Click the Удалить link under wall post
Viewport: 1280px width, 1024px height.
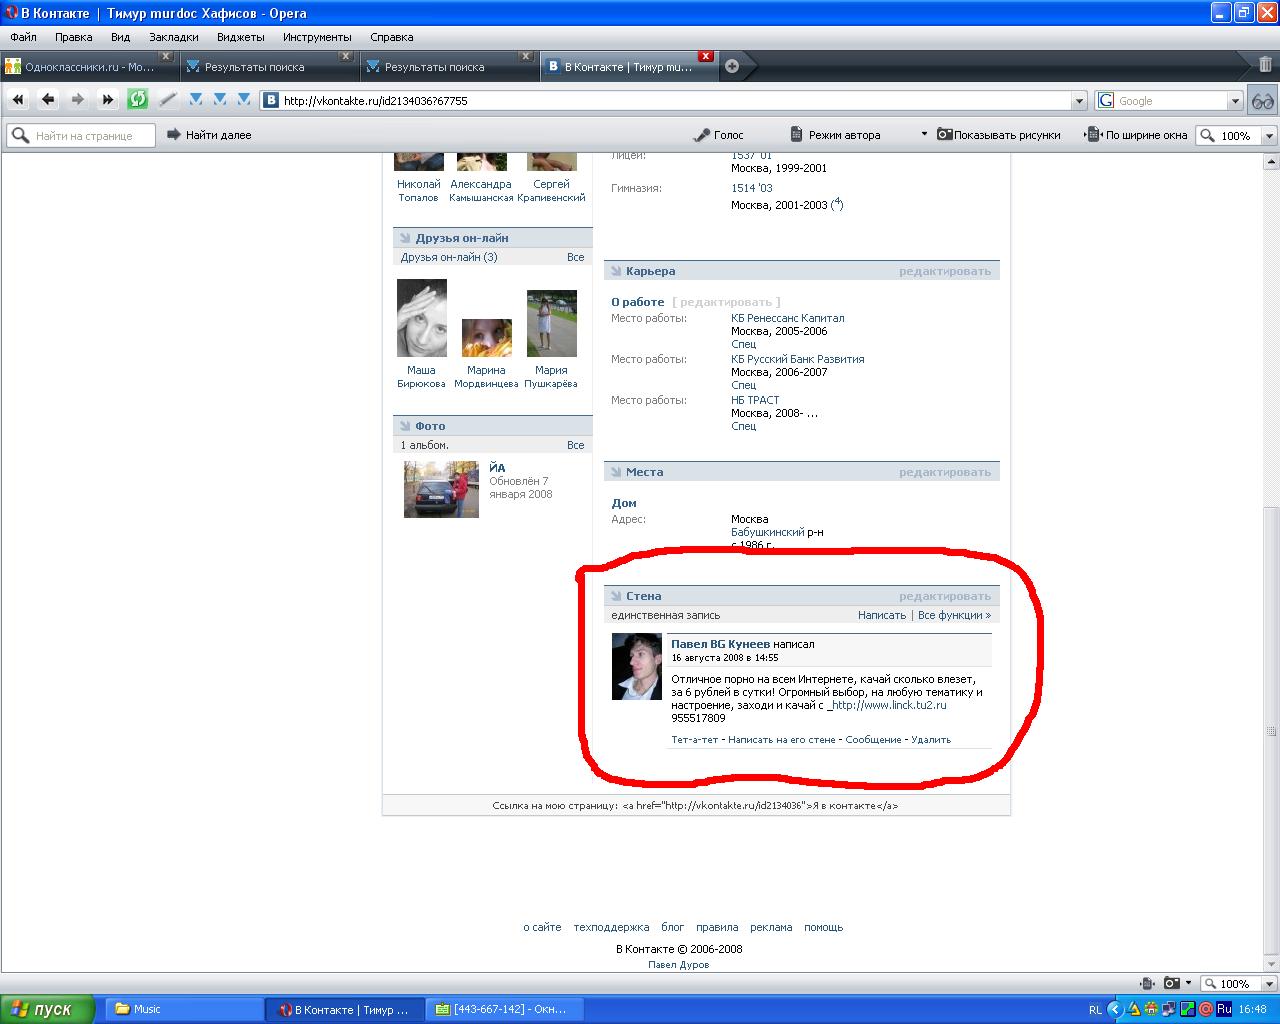click(x=930, y=740)
